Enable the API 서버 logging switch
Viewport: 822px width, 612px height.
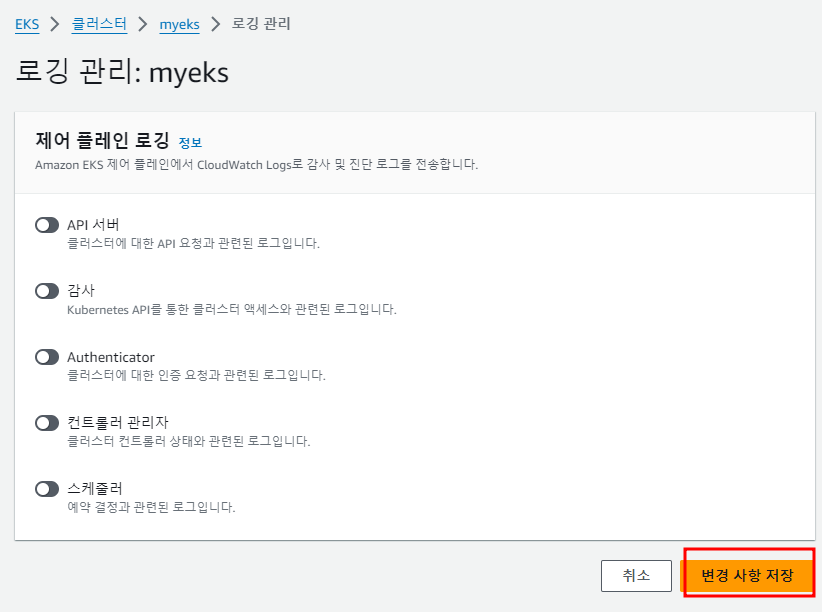(x=47, y=225)
